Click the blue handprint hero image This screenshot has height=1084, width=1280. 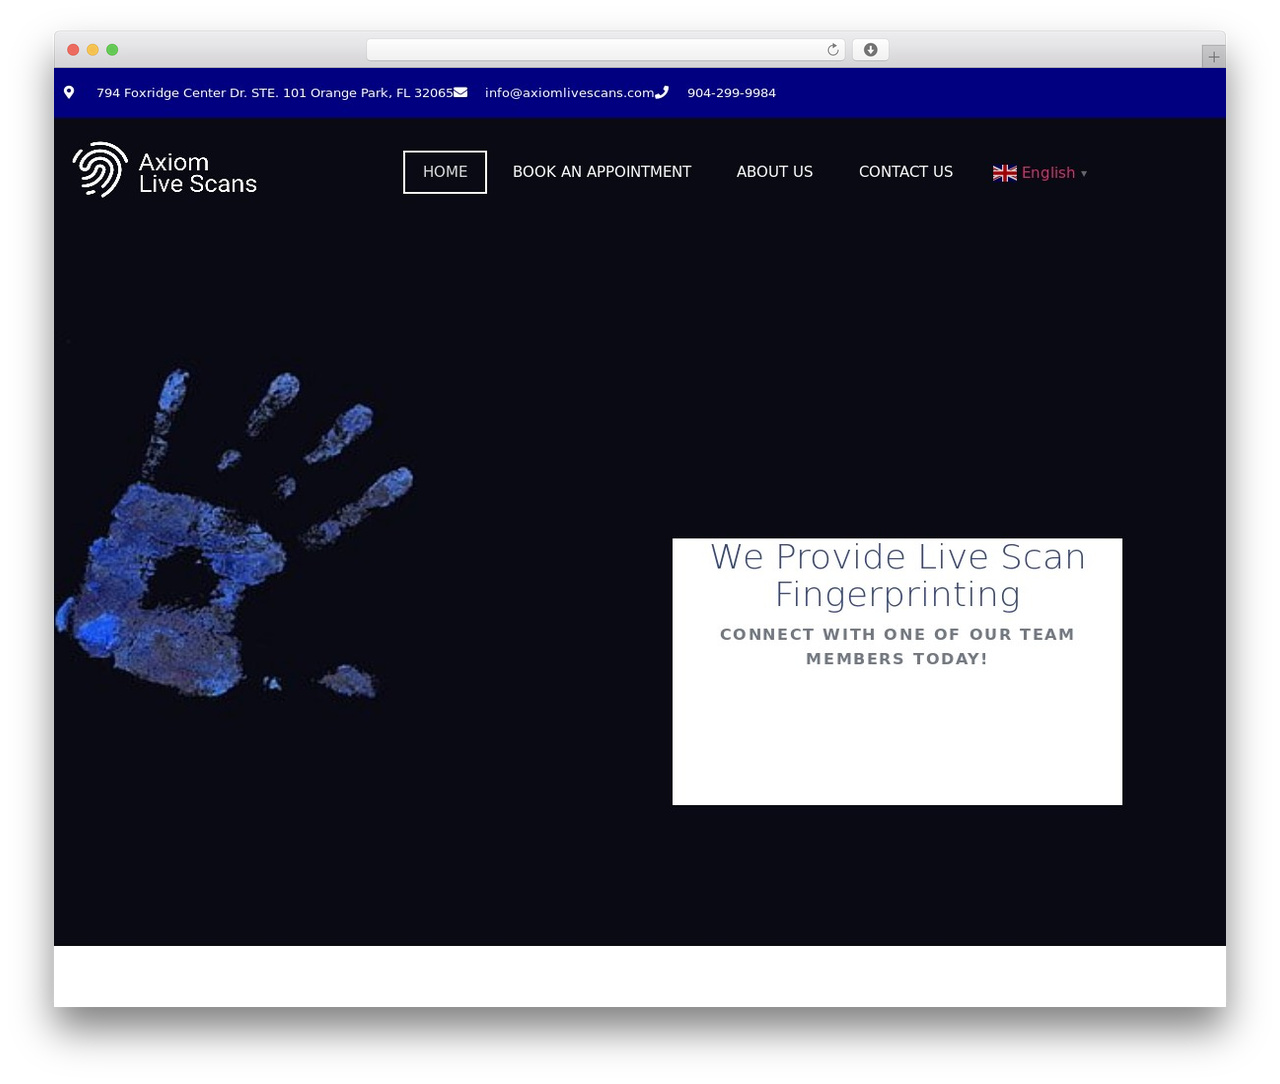click(235, 535)
